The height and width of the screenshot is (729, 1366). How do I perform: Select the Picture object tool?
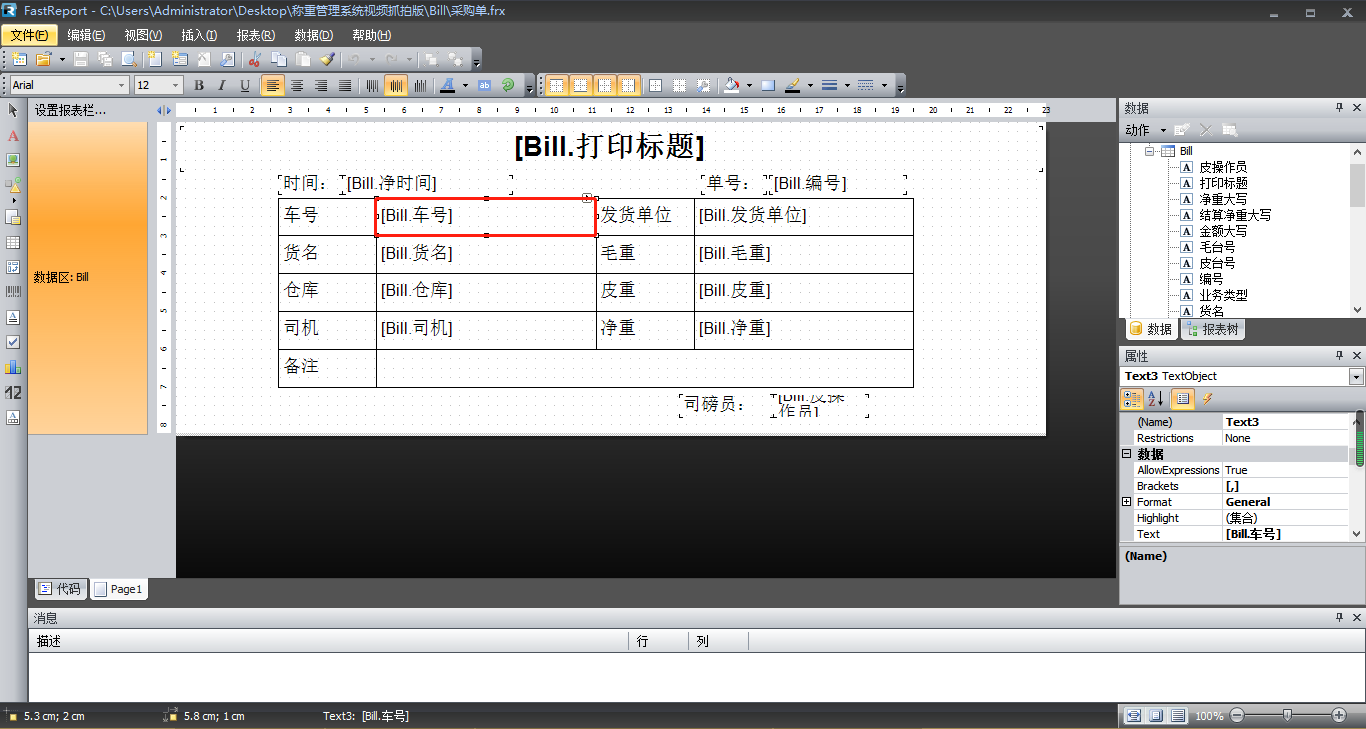click(x=13, y=160)
